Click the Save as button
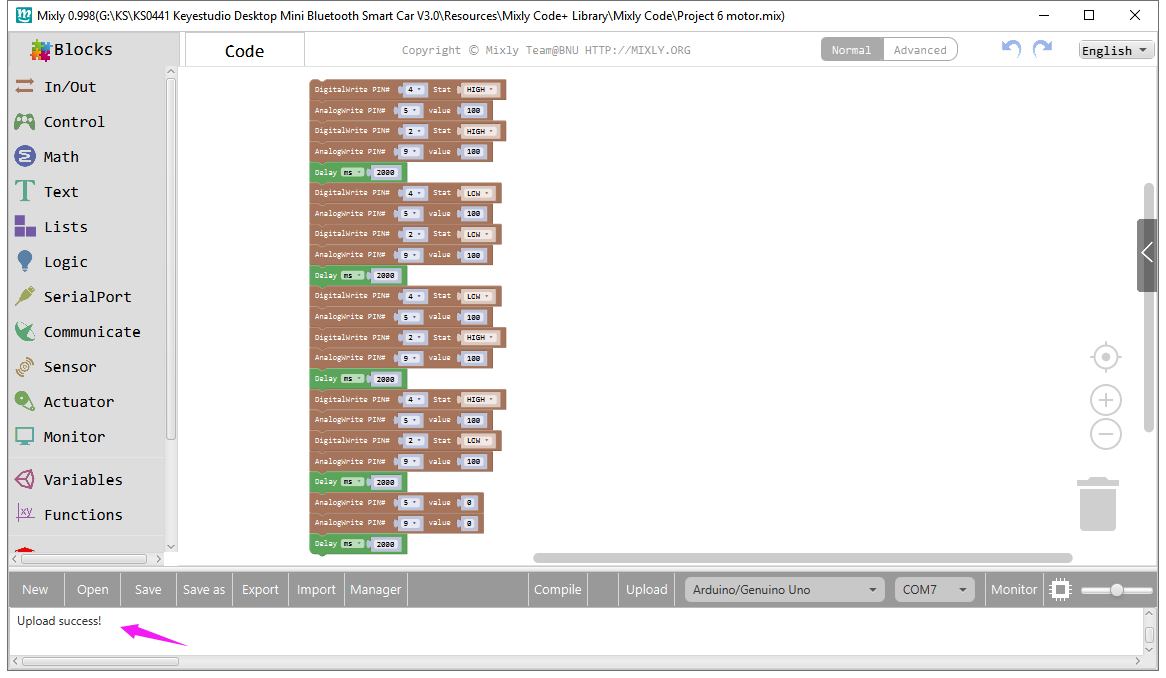Image resolution: width=1166 pixels, height=678 pixels. coord(204,590)
